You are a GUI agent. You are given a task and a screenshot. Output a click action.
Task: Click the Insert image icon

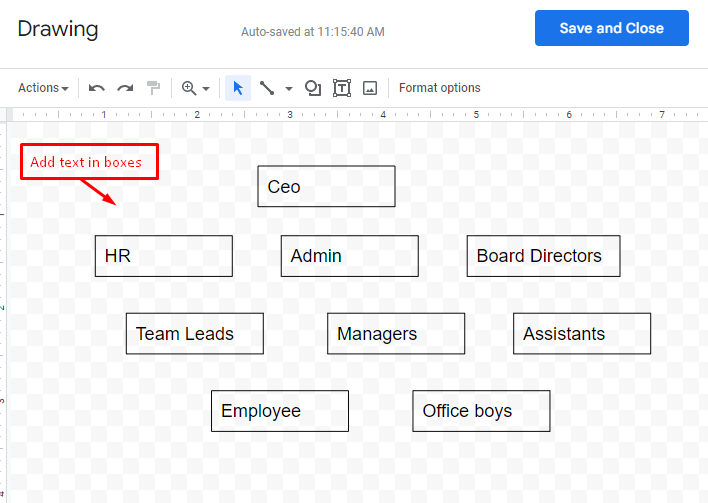[x=370, y=88]
